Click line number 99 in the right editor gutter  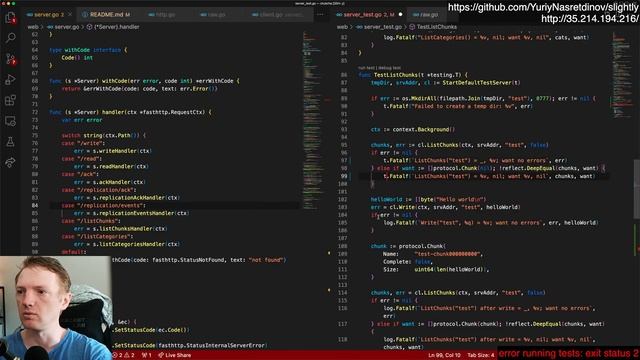click(x=344, y=176)
